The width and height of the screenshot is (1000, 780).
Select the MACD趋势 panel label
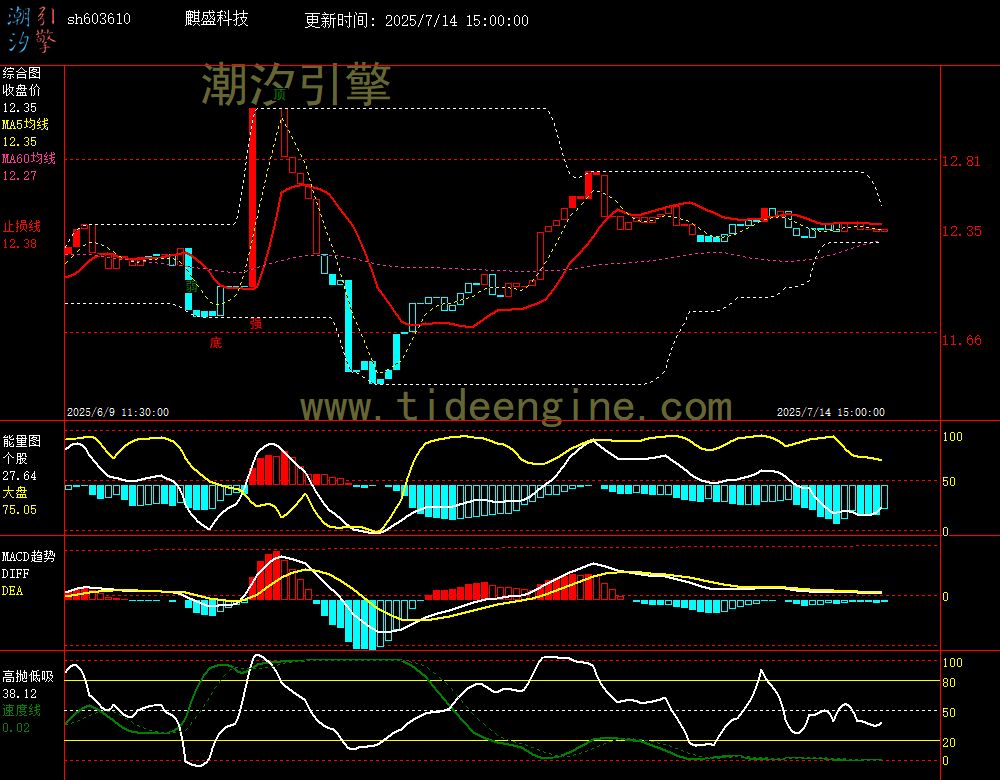click(29, 557)
